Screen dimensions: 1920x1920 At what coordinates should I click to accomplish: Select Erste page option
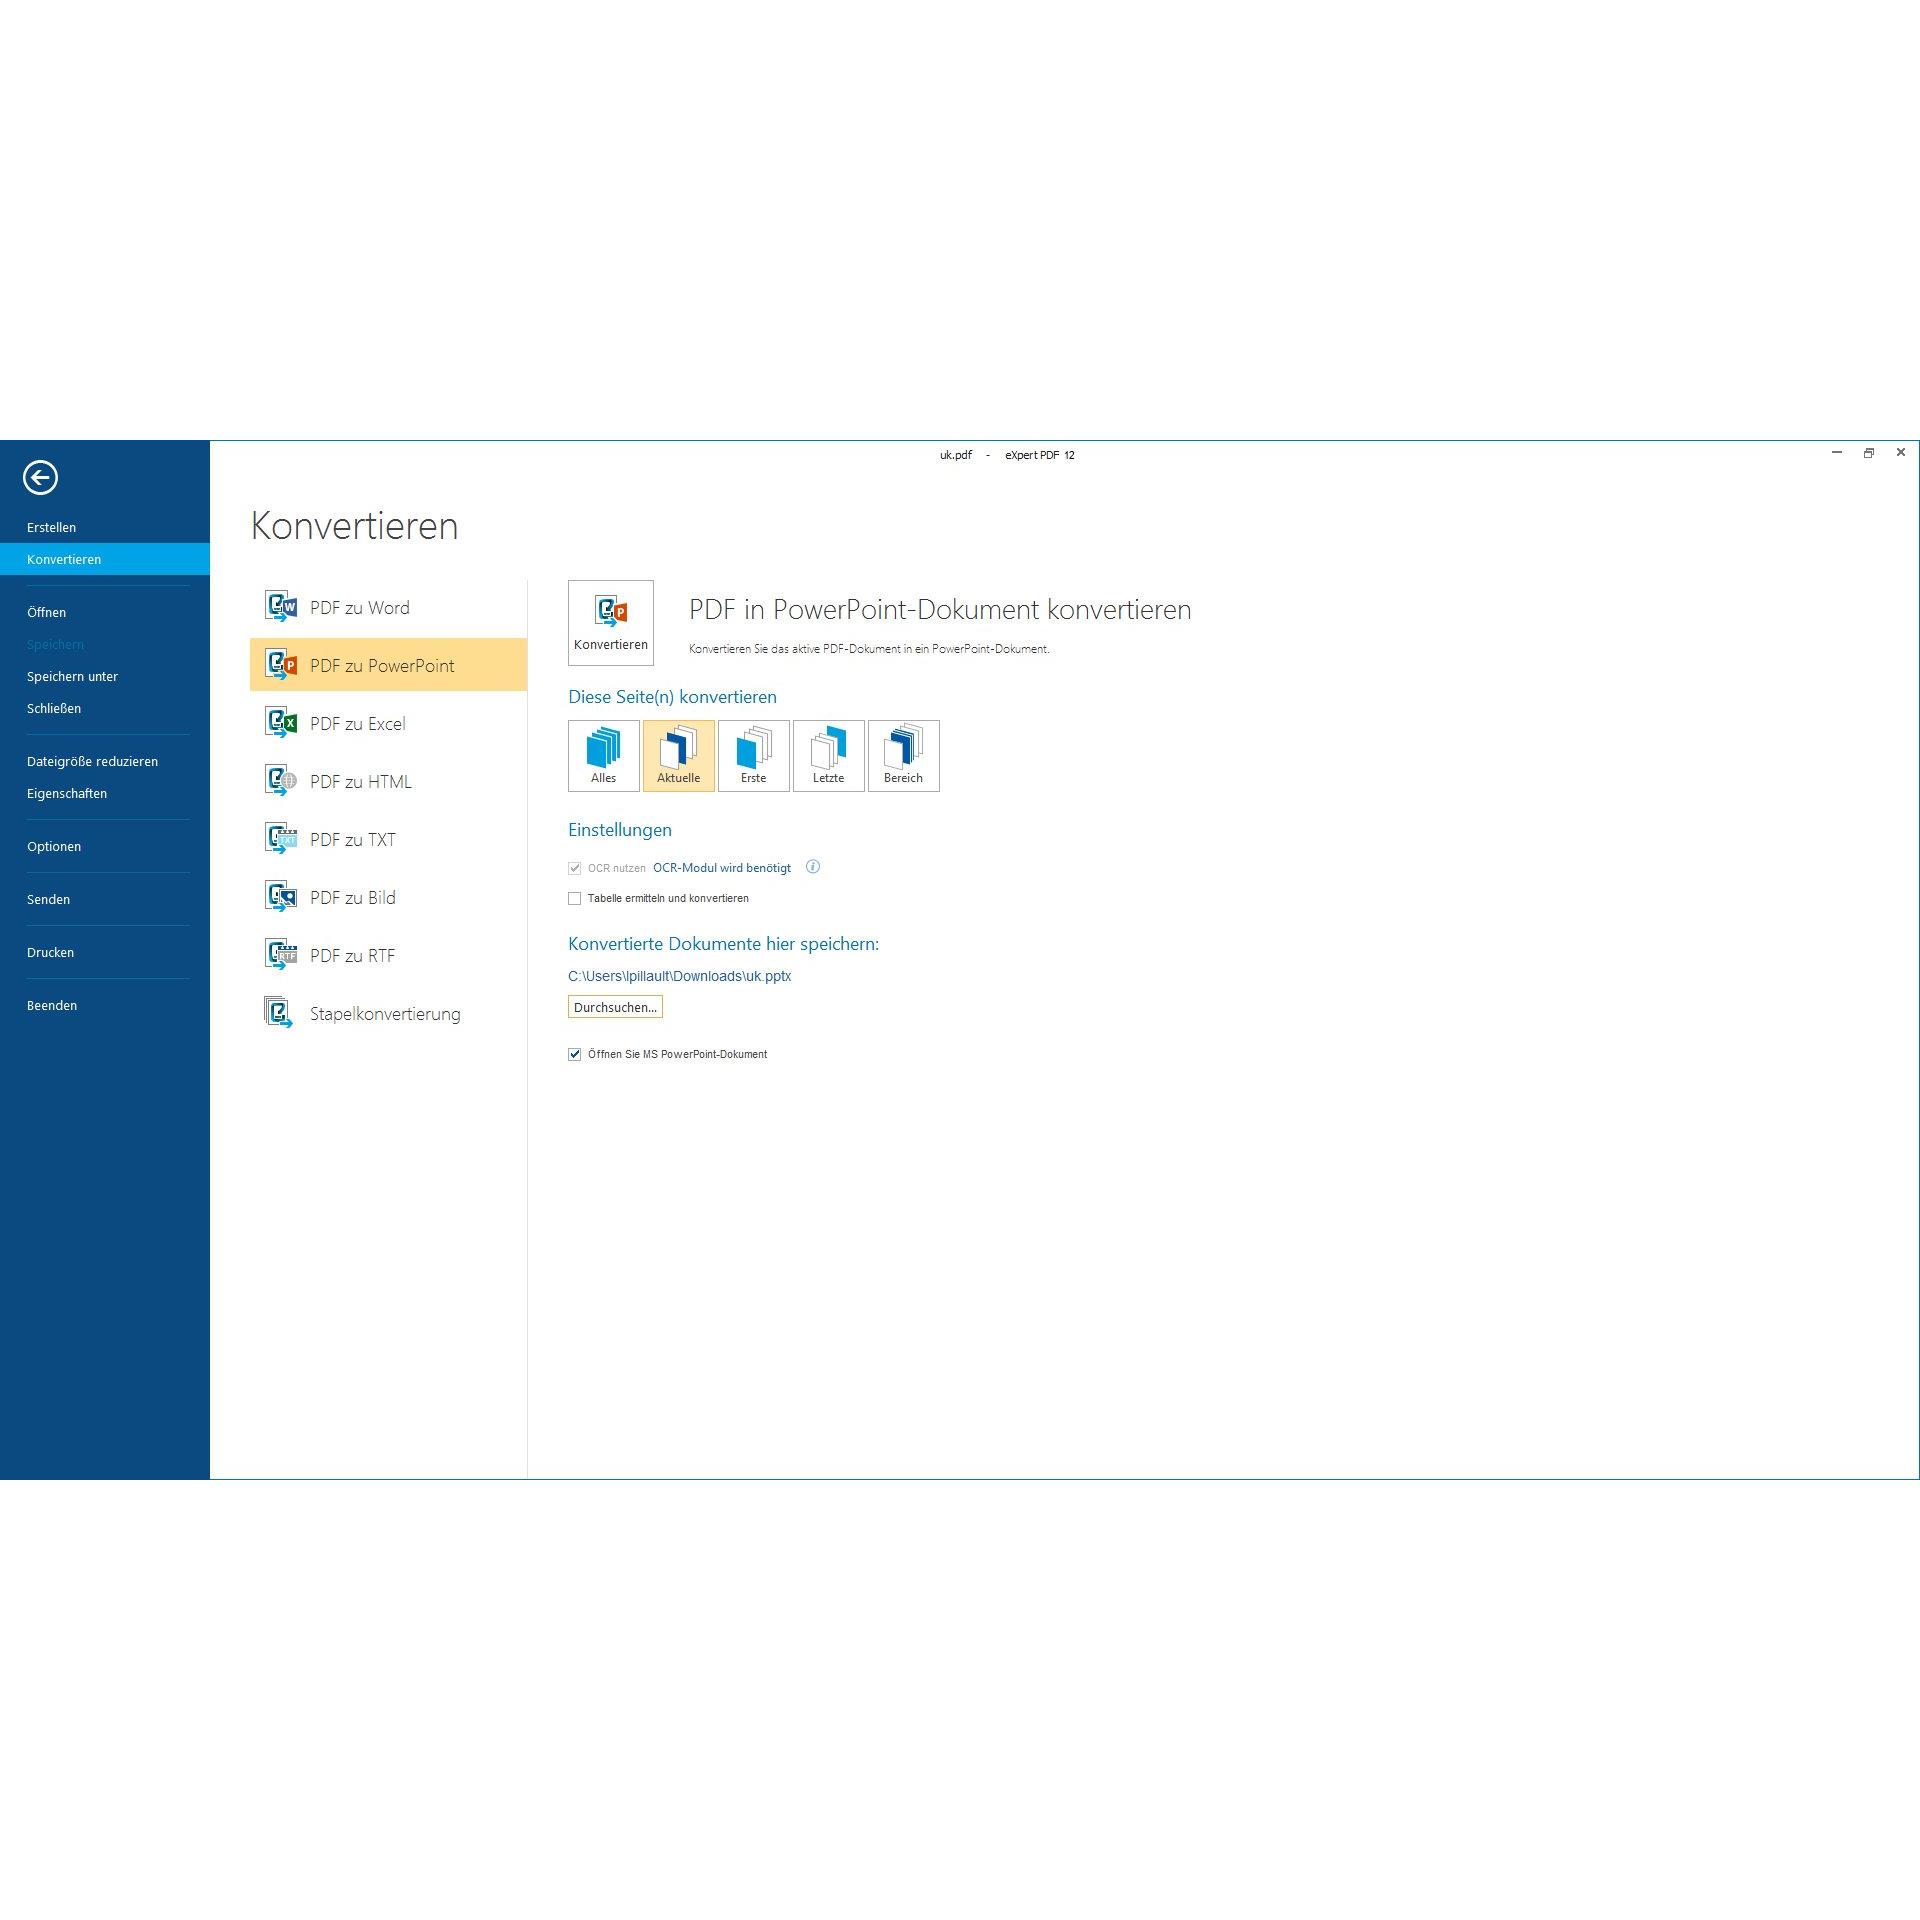(x=754, y=756)
